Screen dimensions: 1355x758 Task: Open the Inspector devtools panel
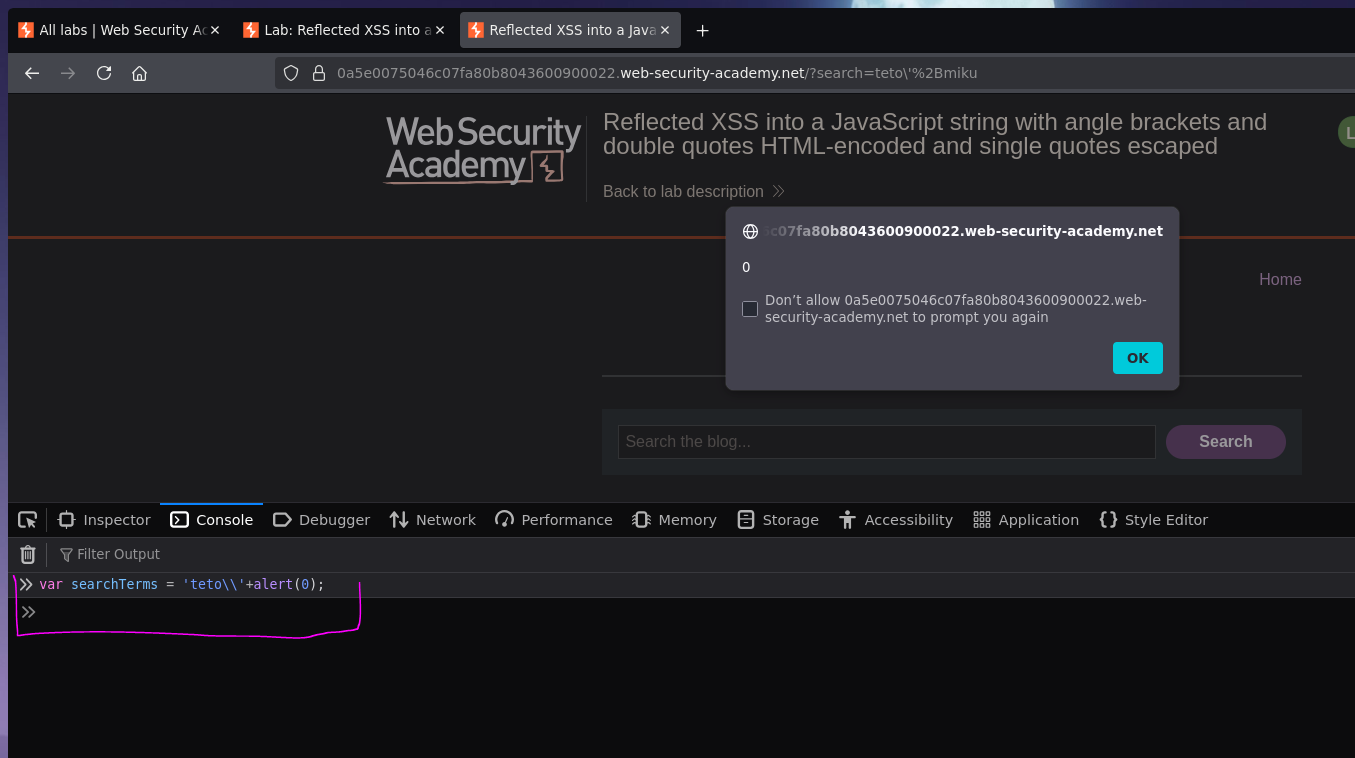click(x=104, y=520)
